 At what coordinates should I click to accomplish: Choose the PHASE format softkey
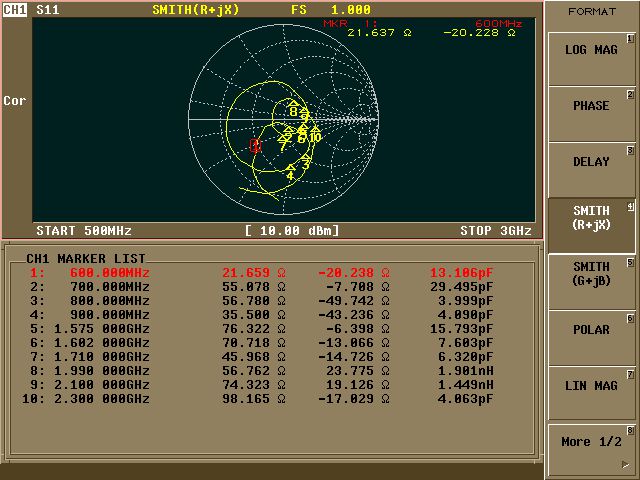[x=591, y=115]
